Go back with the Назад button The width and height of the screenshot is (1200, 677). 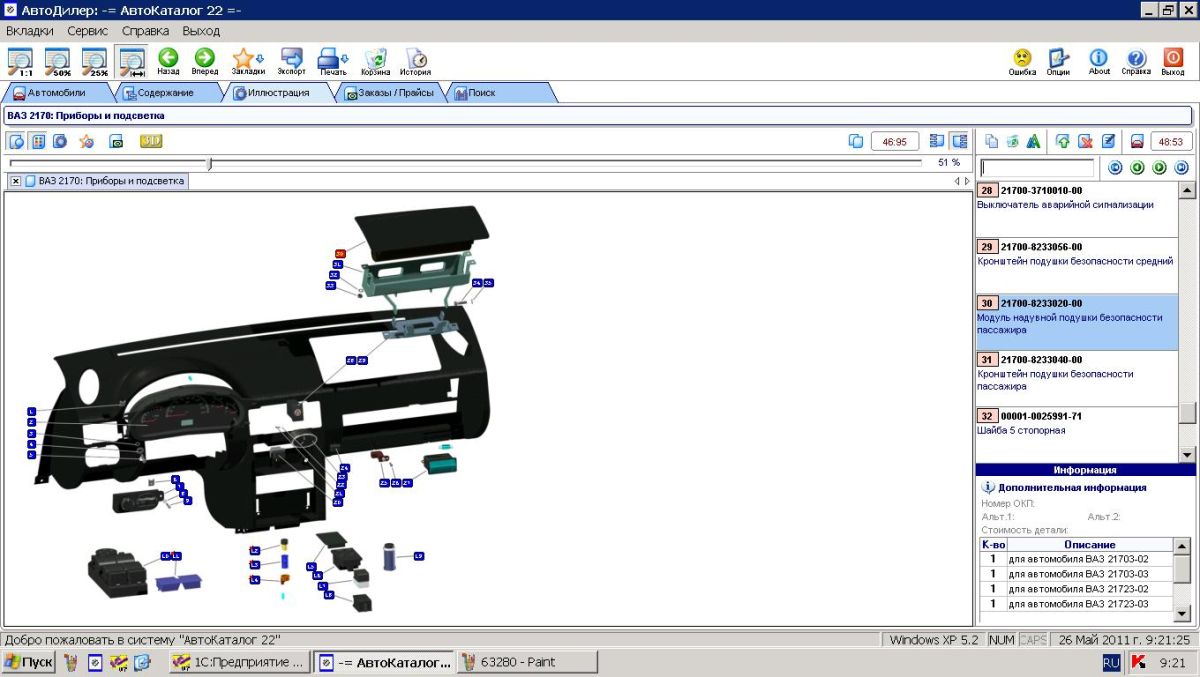[168, 61]
